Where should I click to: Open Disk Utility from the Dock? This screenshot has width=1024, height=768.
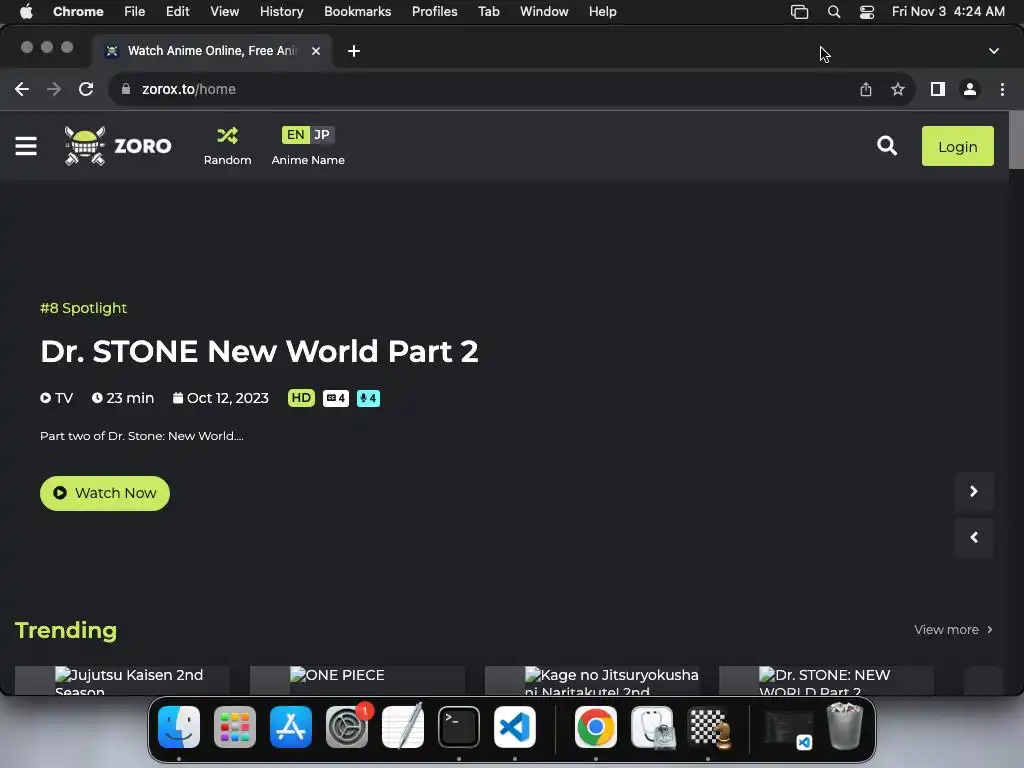[652, 727]
